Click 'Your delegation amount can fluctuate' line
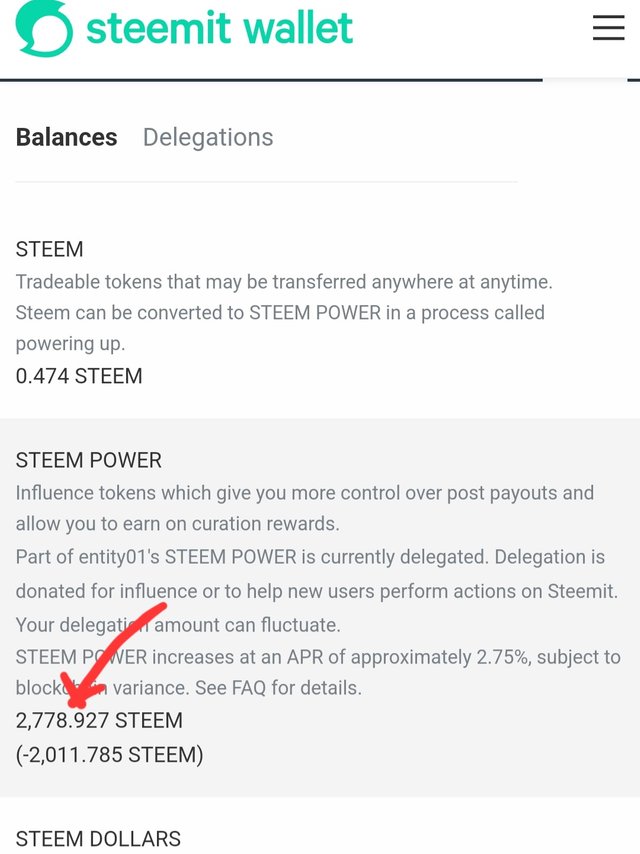Viewport: 640px width, 854px height. 178,625
